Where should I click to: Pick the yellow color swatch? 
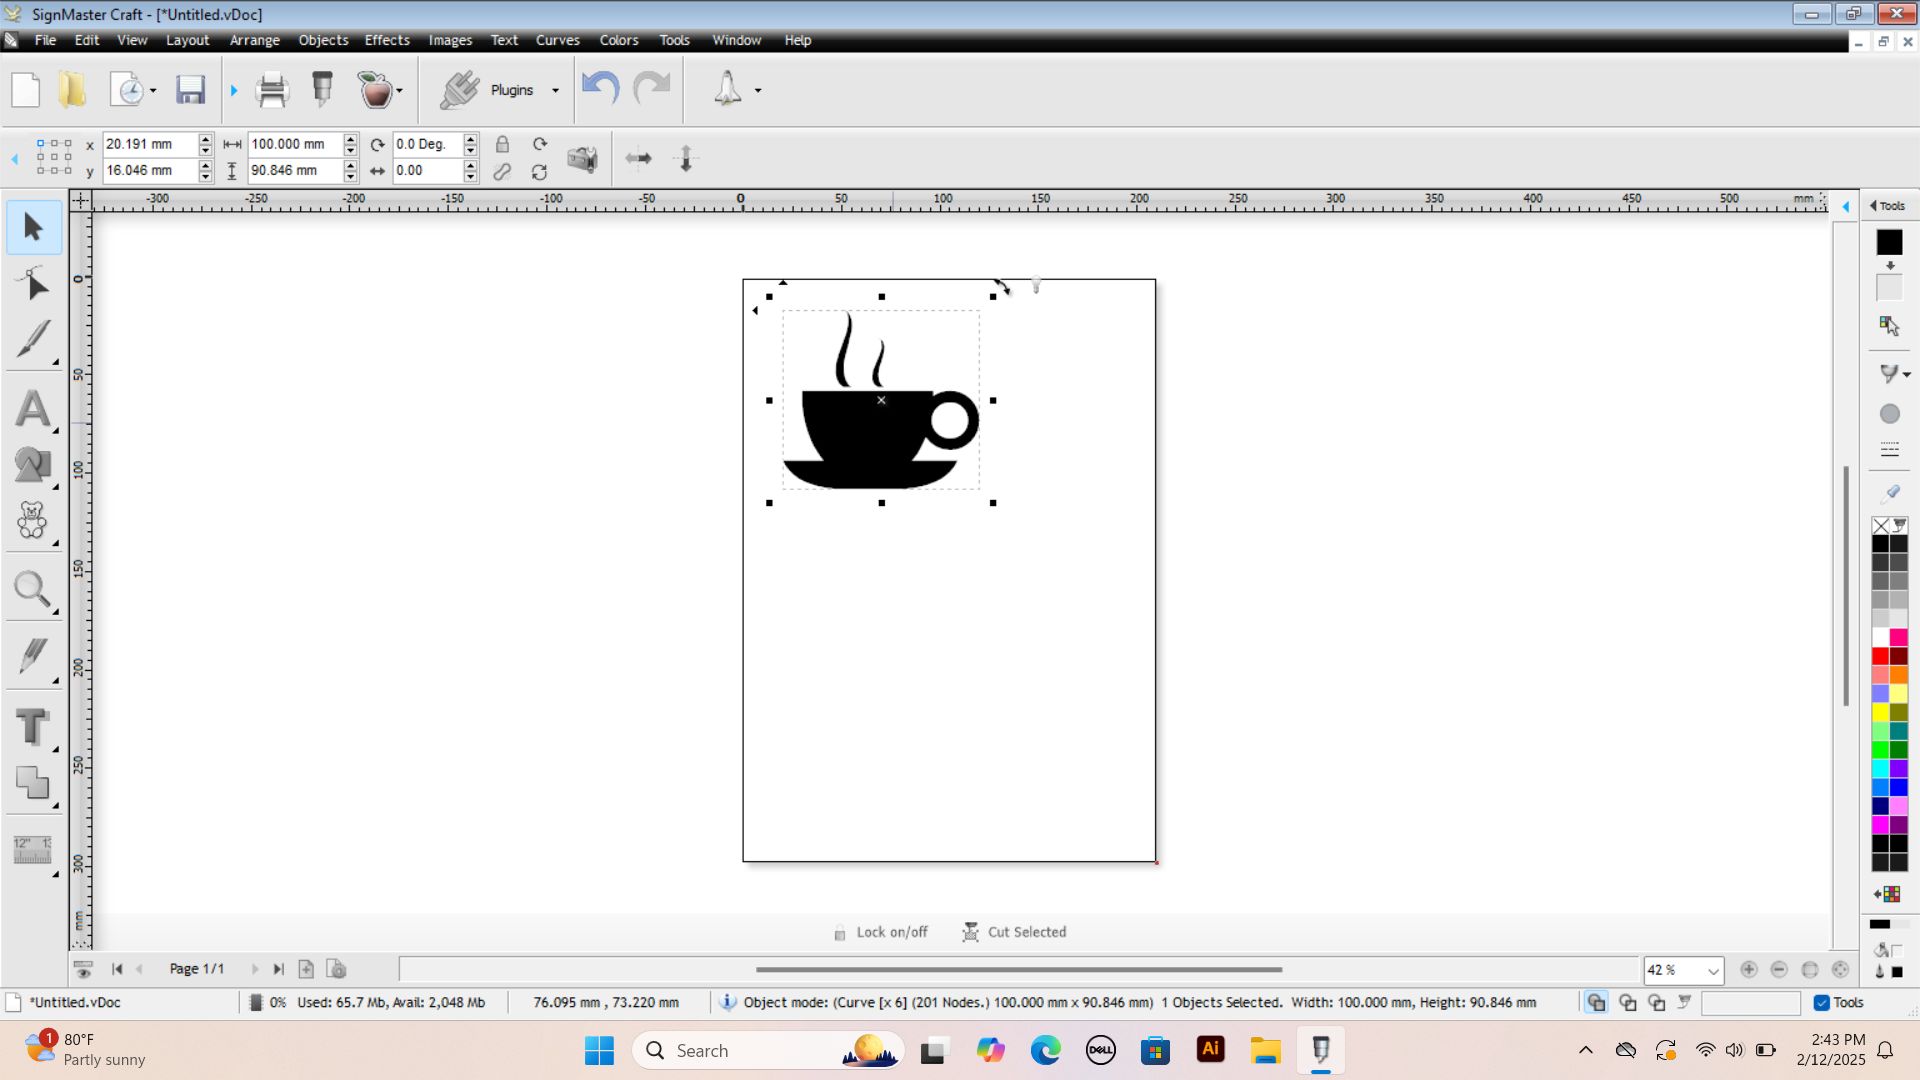click(x=1881, y=712)
